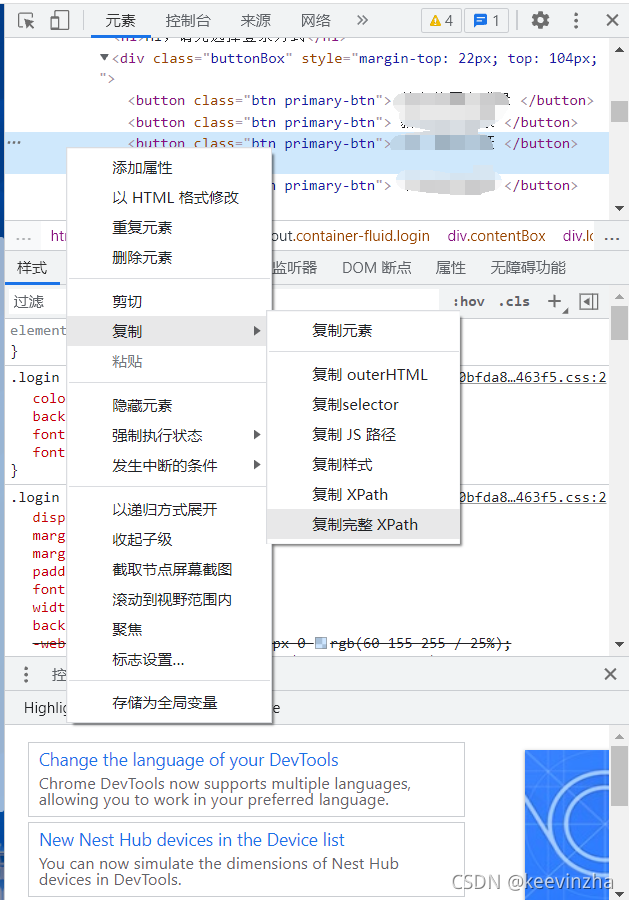Open the 'New Nest Hub devices' link
The width and height of the screenshot is (629, 900).
coord(191,840)
